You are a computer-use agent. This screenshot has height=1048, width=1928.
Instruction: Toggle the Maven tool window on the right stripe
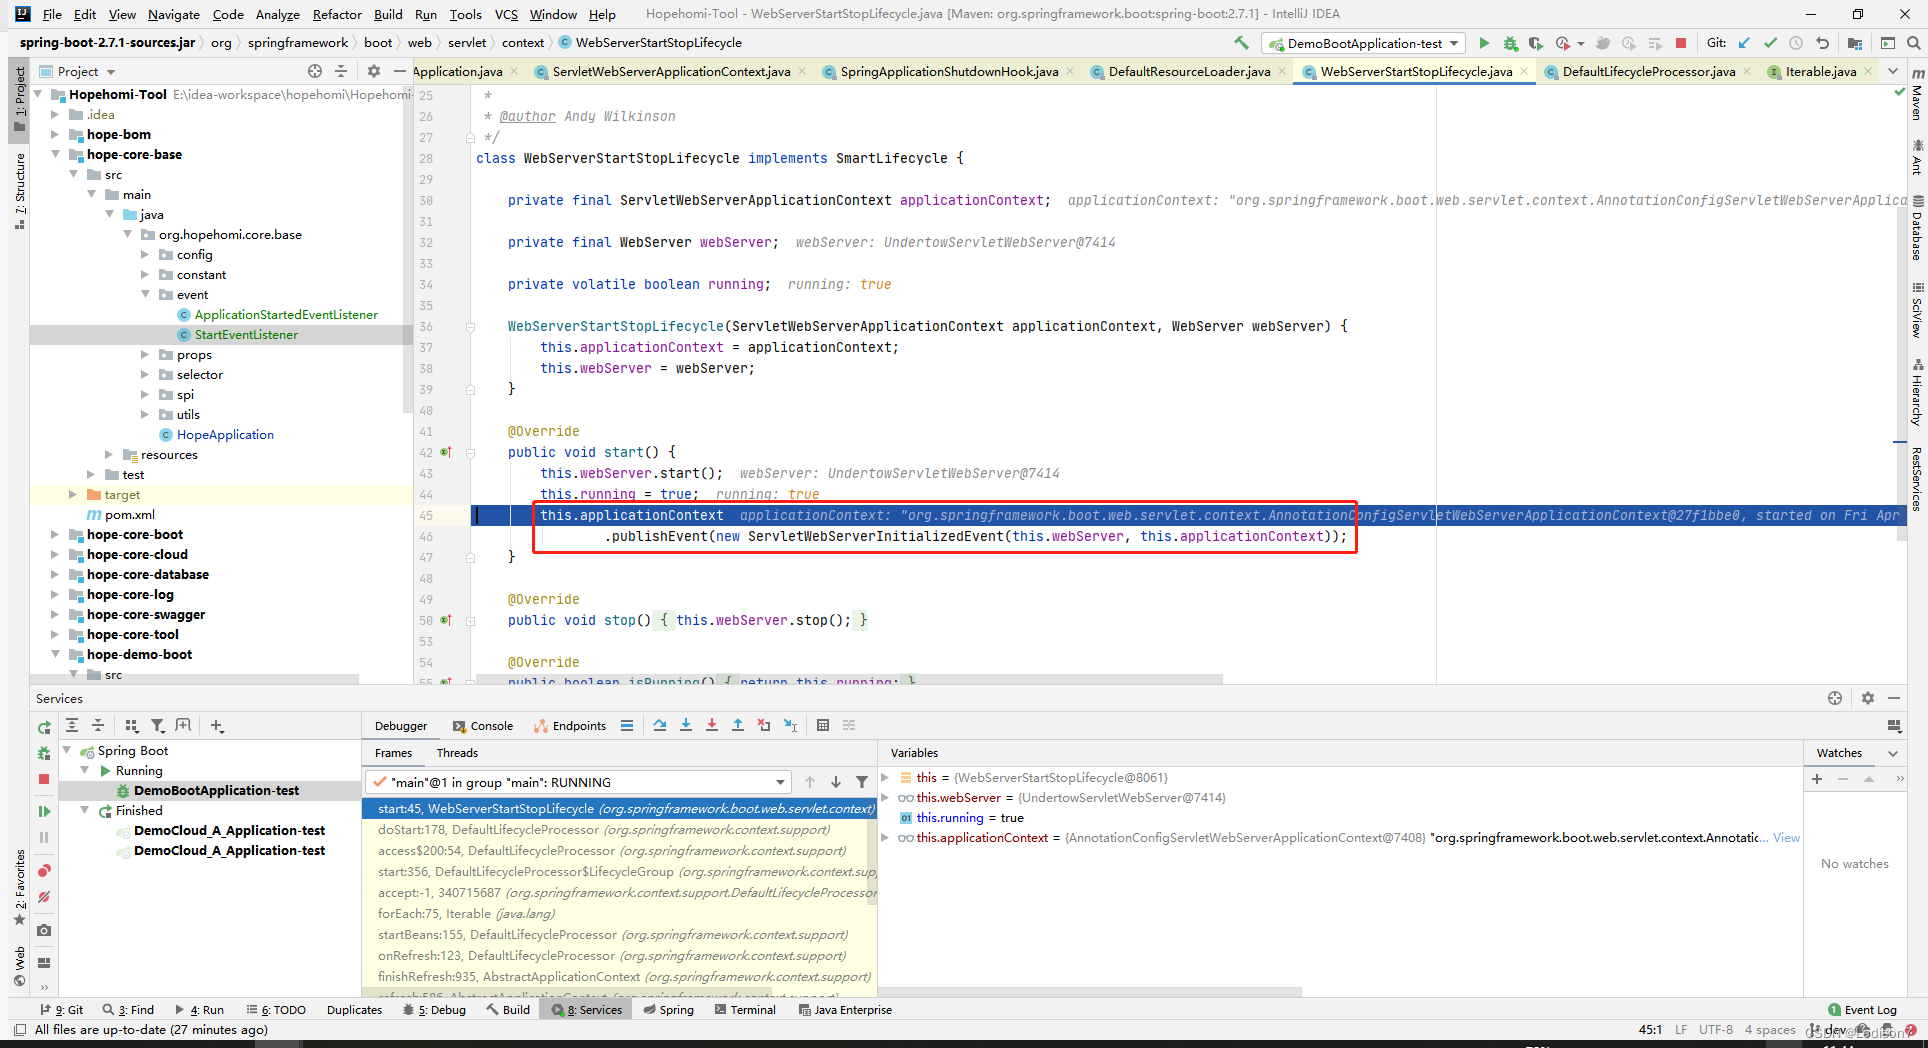[x=1917, y=95]
